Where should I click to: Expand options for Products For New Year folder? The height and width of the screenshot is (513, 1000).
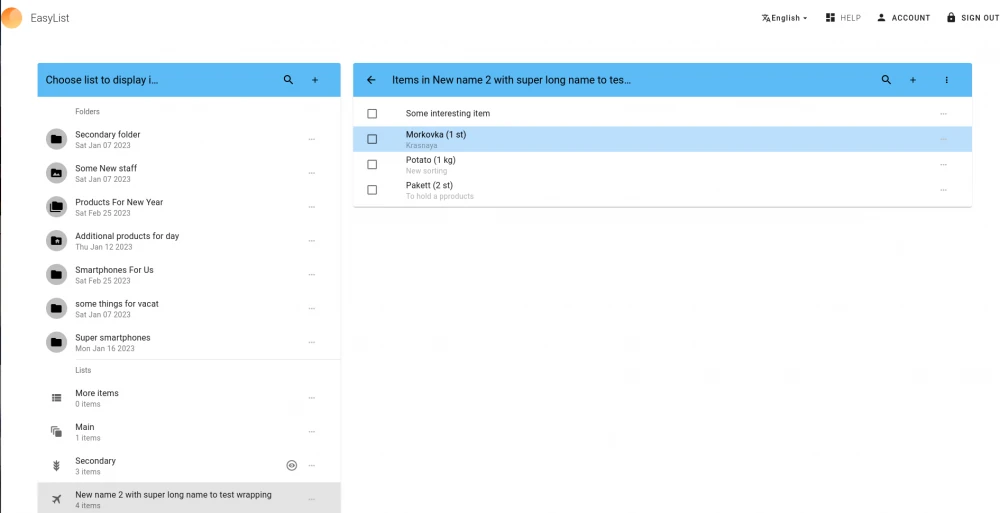312,207
